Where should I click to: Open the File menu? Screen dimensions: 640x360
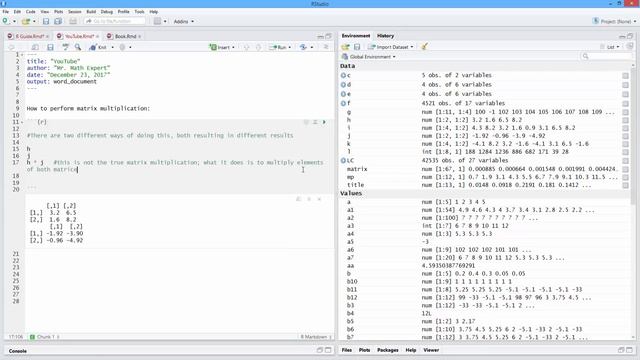coord(6,12)
